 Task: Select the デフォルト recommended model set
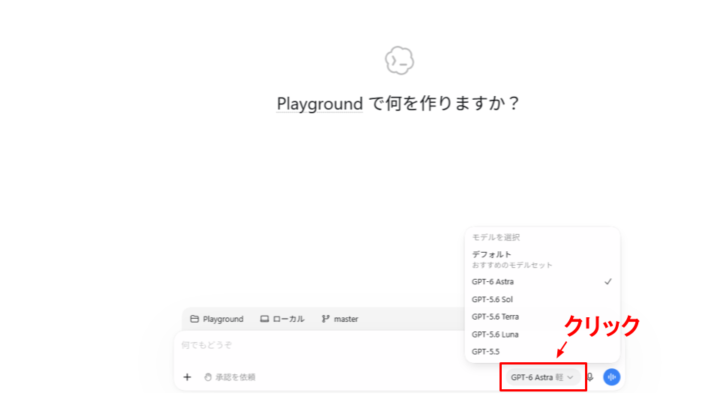[x=542, y=259]
